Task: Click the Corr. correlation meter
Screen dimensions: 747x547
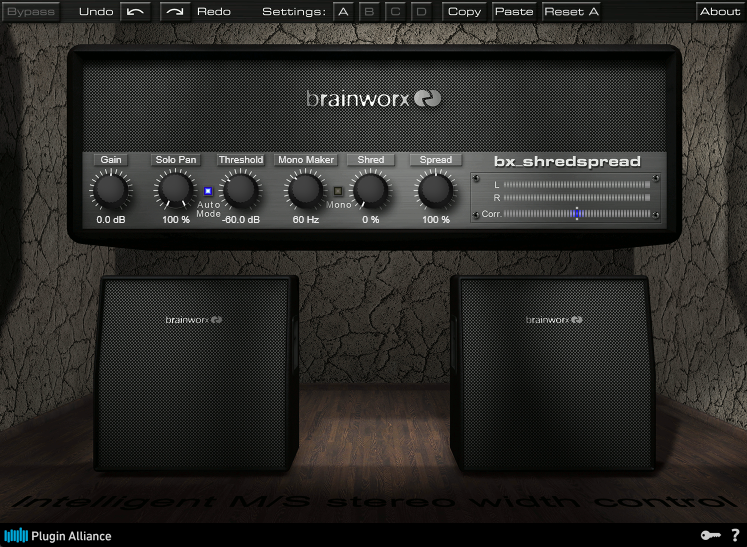Action: click(x=576, y=213)
